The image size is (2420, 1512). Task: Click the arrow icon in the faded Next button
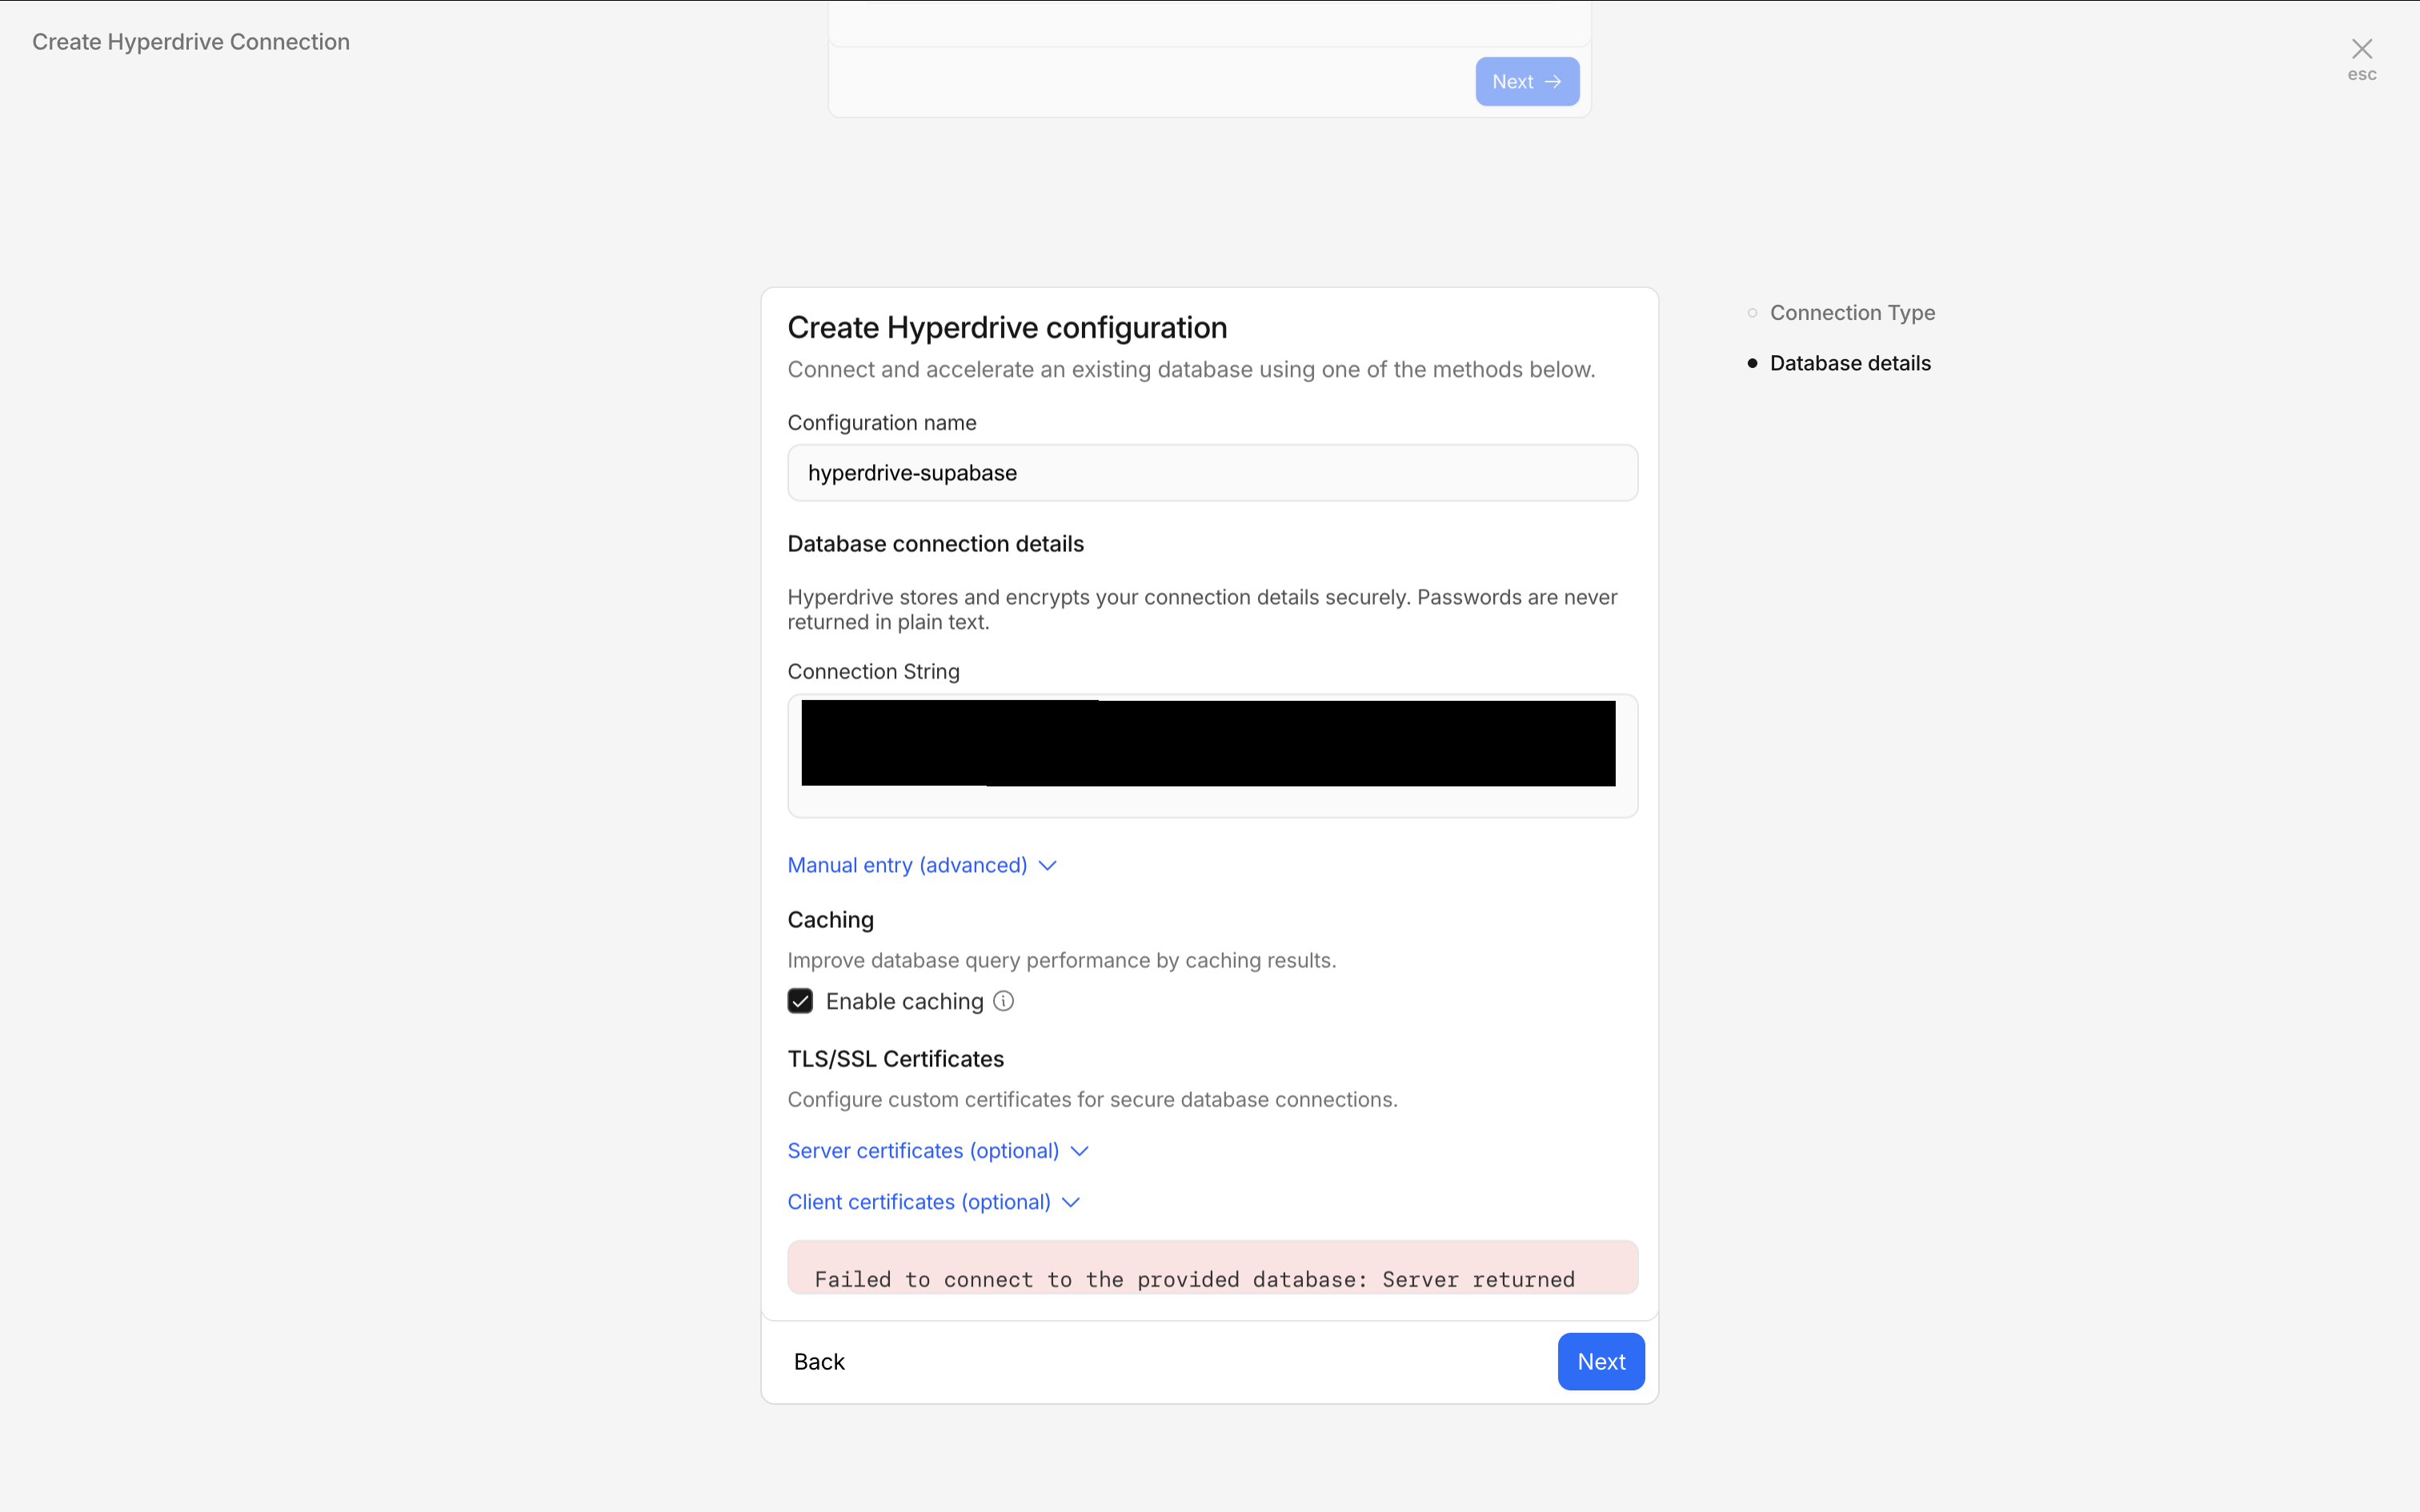1553,82
